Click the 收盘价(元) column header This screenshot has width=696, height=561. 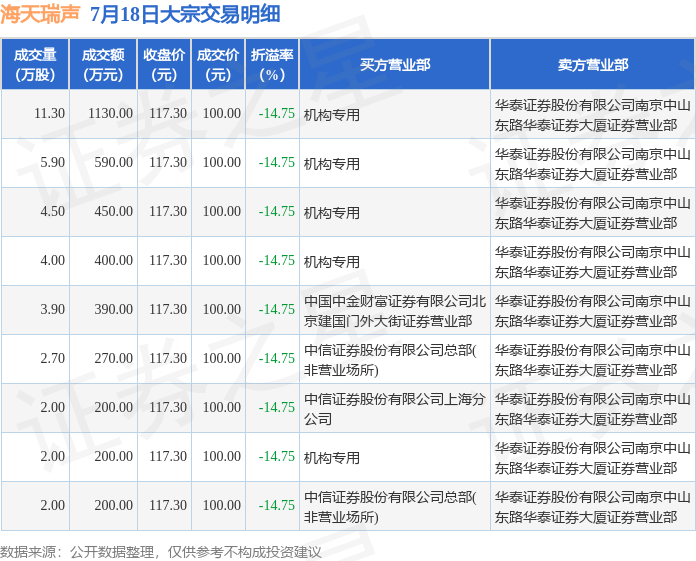[164, 64]
